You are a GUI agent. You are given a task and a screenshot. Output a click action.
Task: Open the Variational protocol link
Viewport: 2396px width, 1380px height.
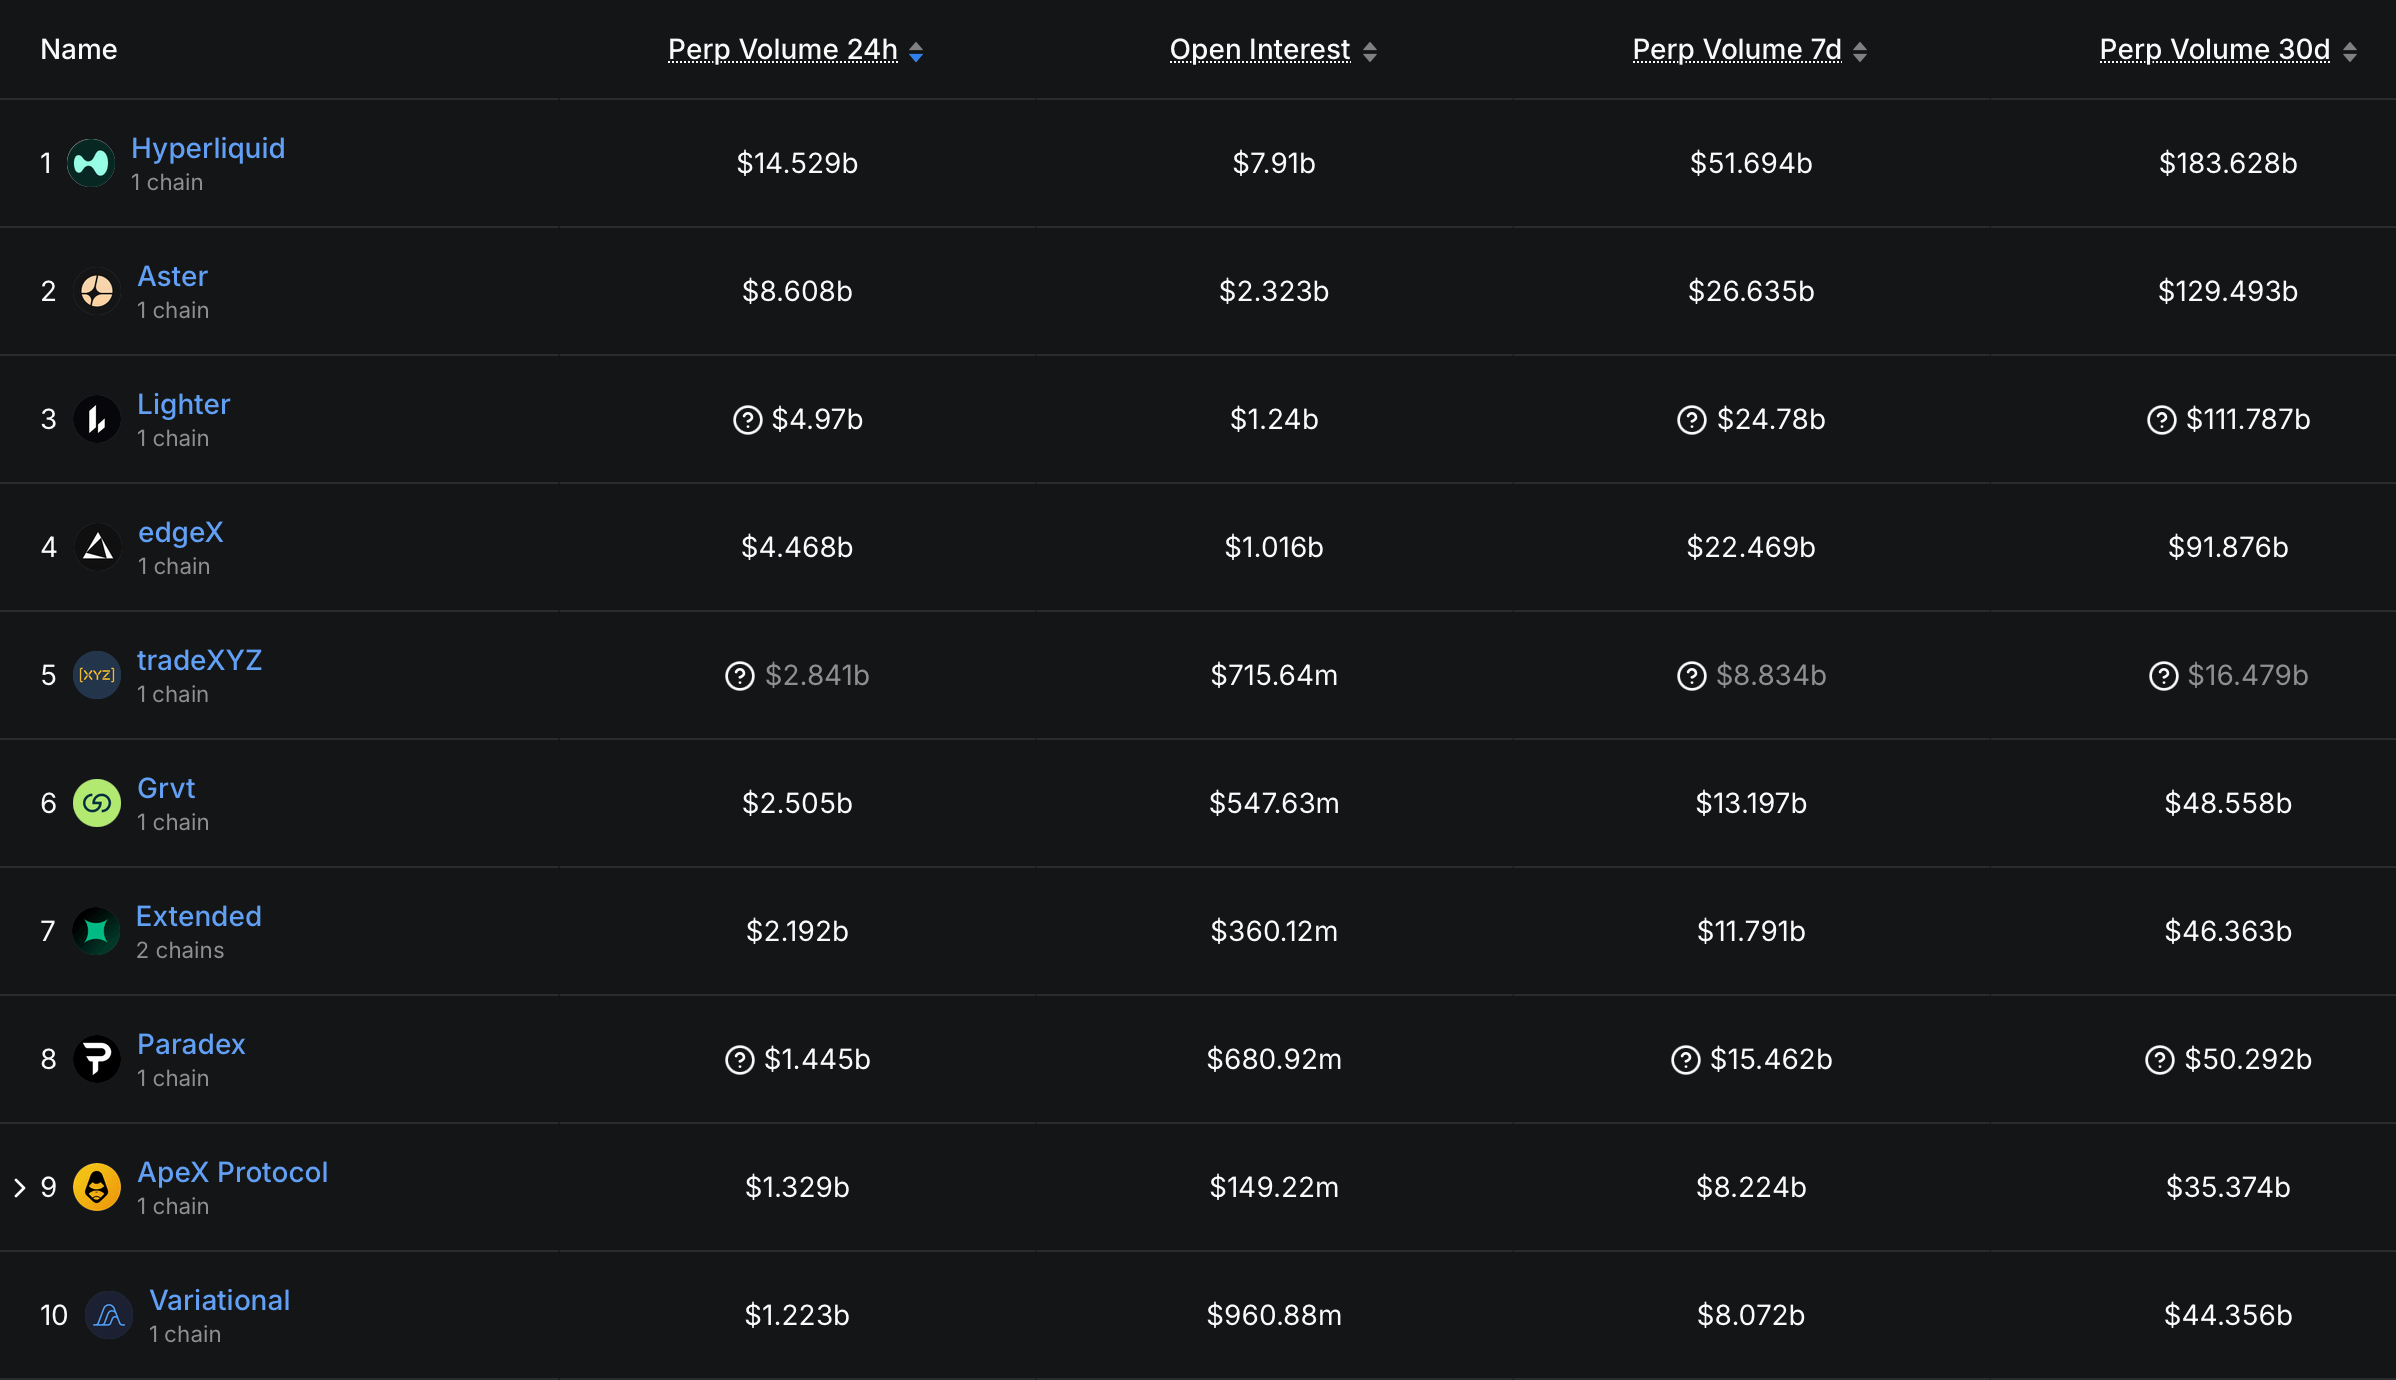[219, 1300]
